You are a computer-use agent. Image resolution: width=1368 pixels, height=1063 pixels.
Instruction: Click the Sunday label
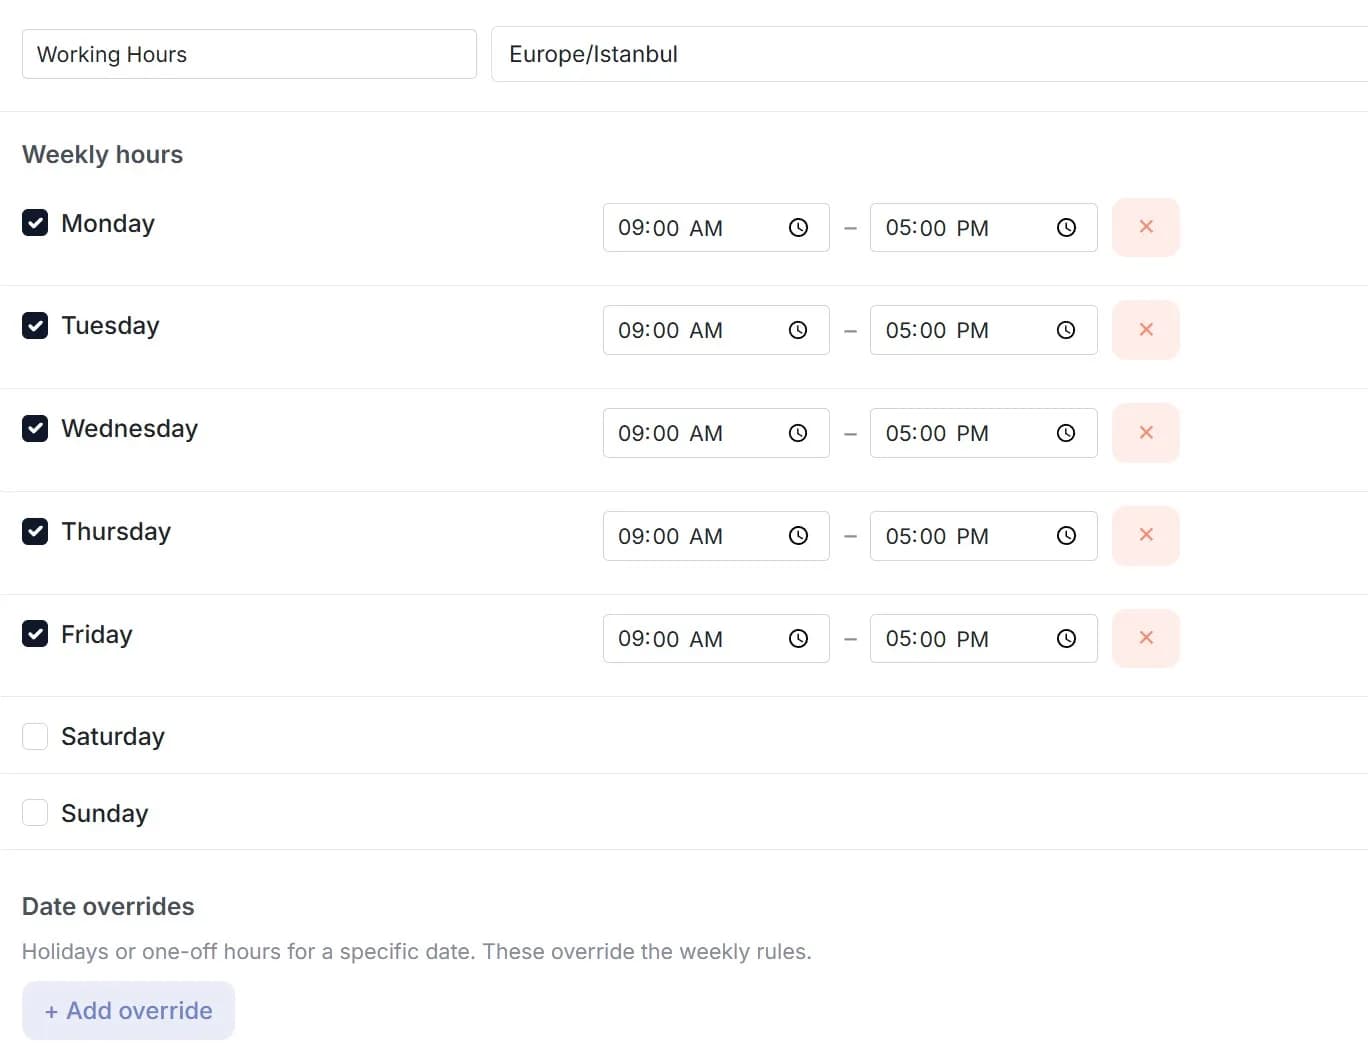(x=105, y=814)
